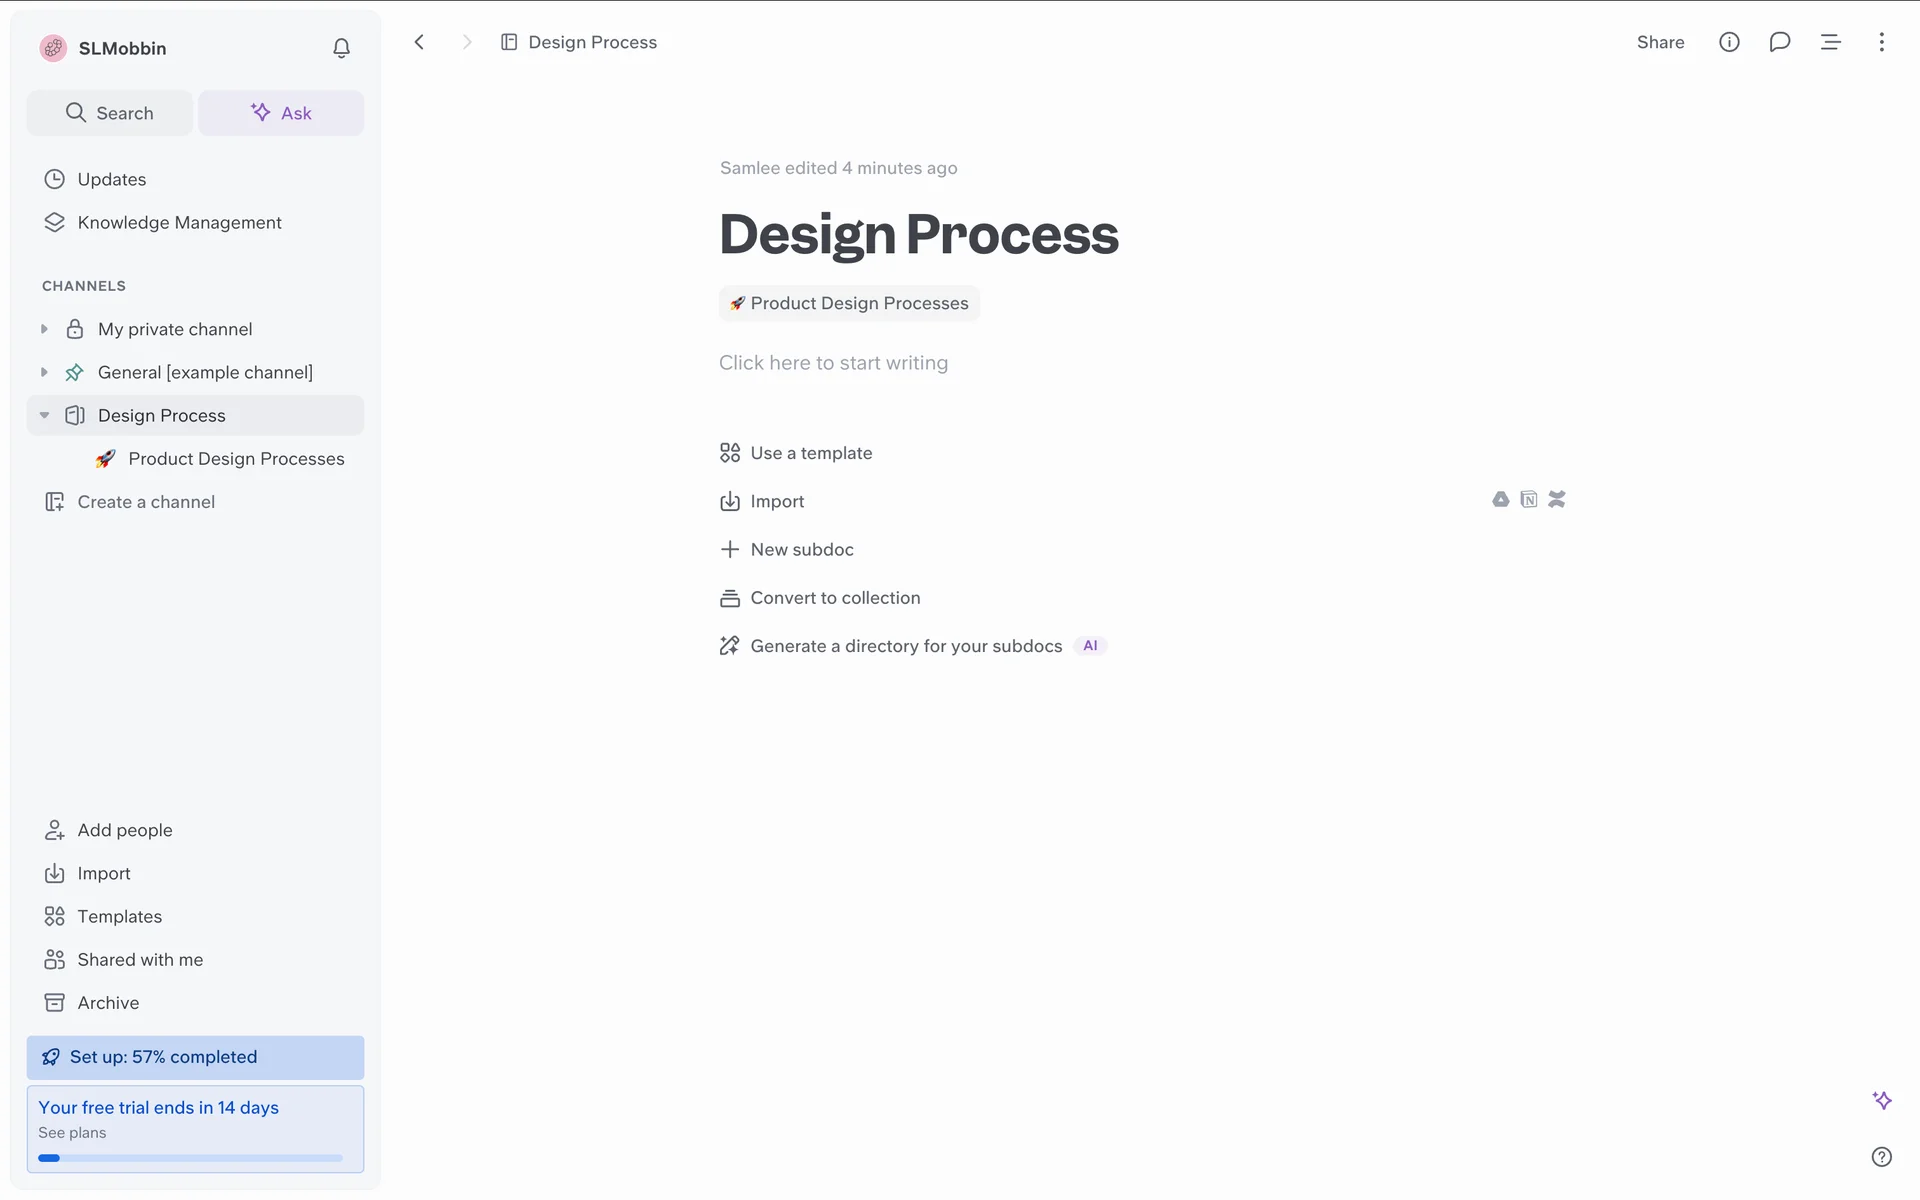Show table of contents outline icon

tap(1830, 42)
